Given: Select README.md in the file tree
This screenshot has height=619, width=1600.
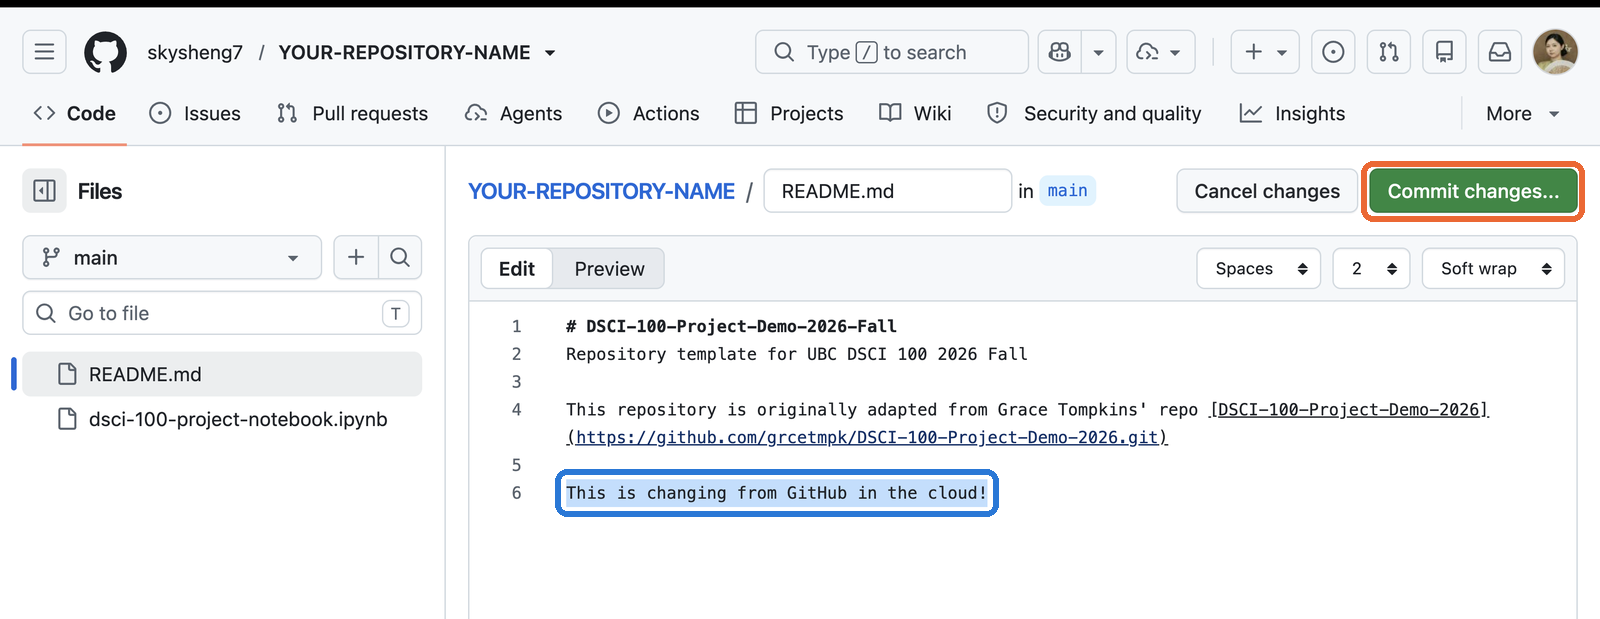Looking at the screenshot, I should tap(222, 374).
